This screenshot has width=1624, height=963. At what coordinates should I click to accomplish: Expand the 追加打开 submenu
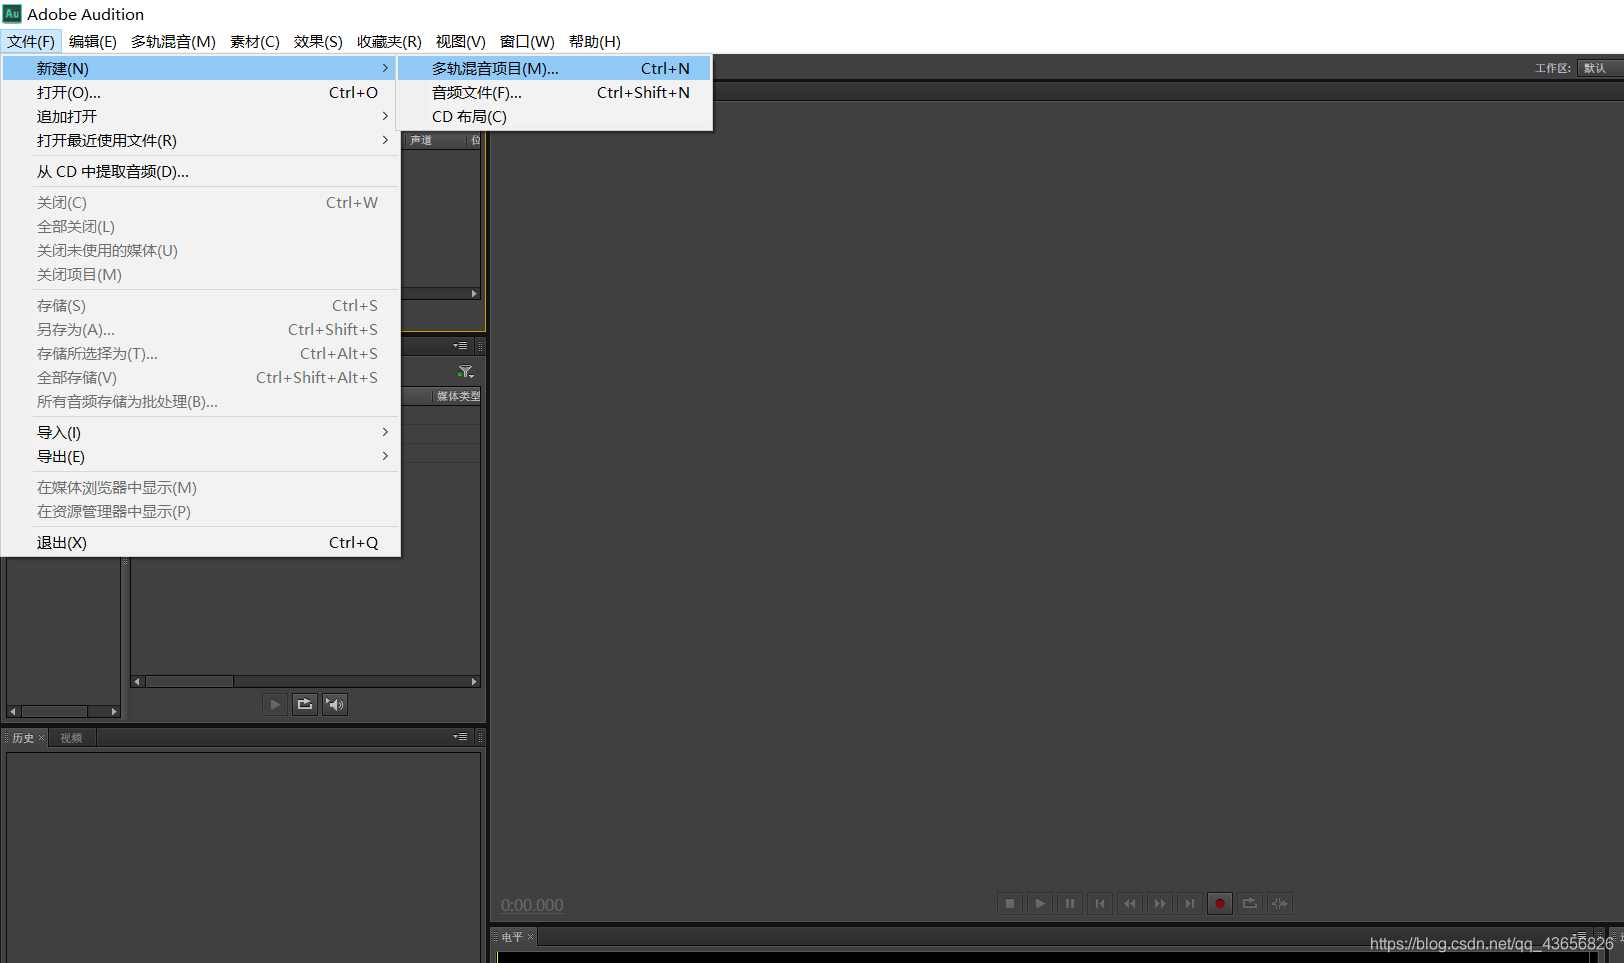pos(200,116)
